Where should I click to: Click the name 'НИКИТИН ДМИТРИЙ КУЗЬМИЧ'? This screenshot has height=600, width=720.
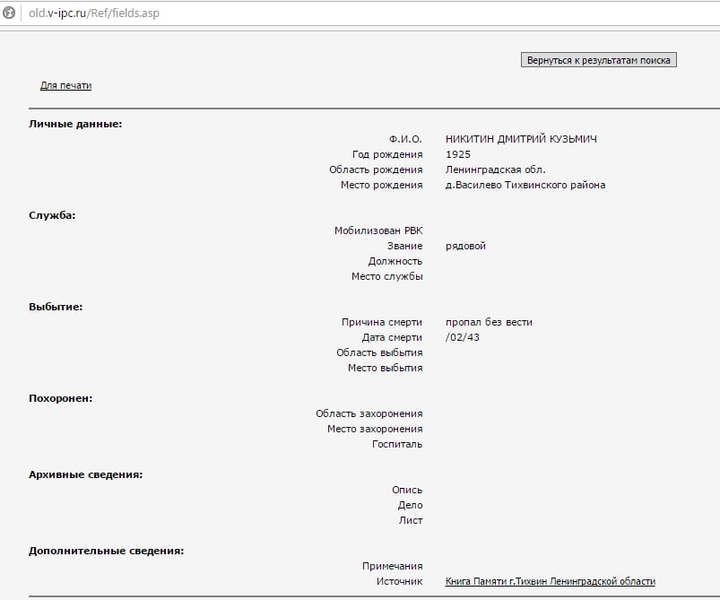tap(521, 139)
